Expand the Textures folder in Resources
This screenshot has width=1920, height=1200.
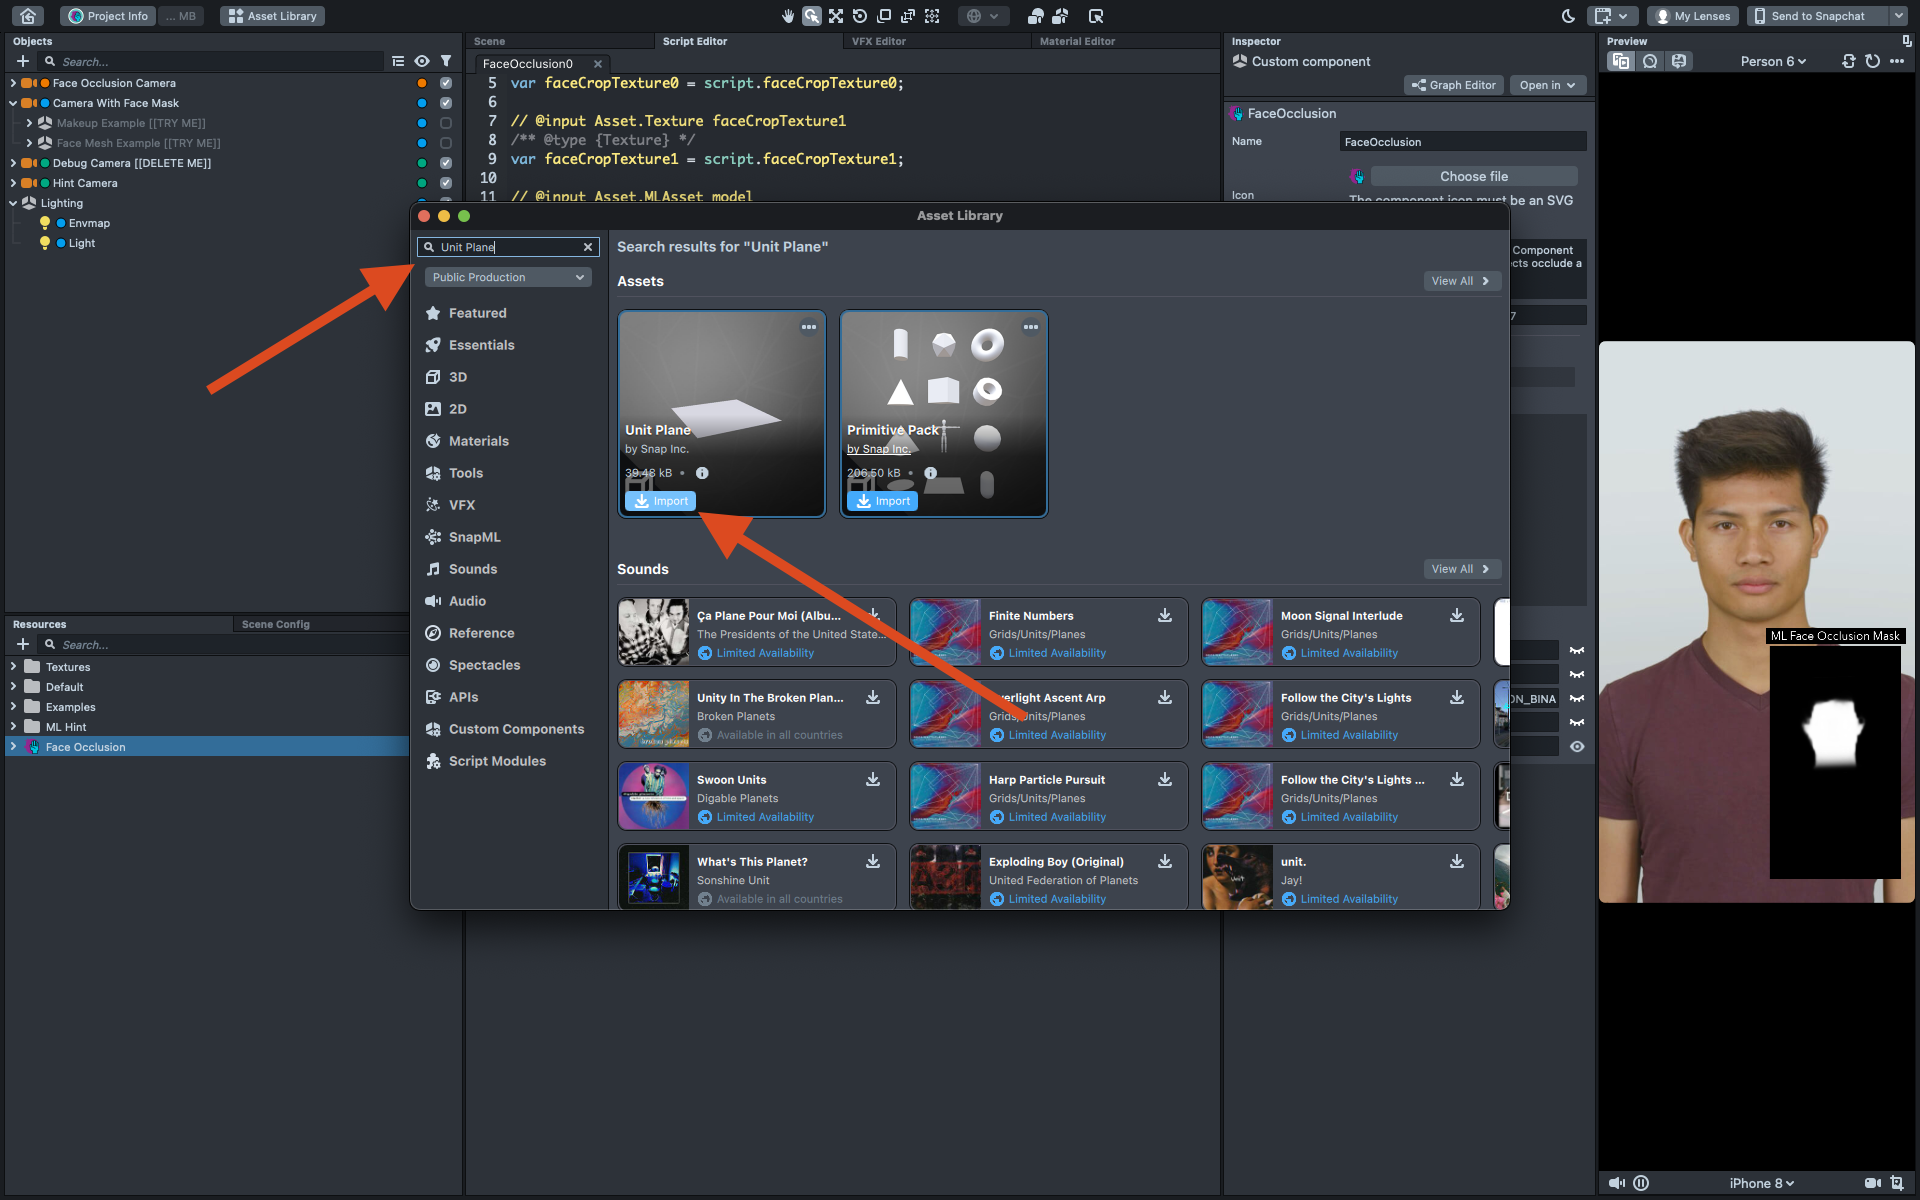[13, 667]
